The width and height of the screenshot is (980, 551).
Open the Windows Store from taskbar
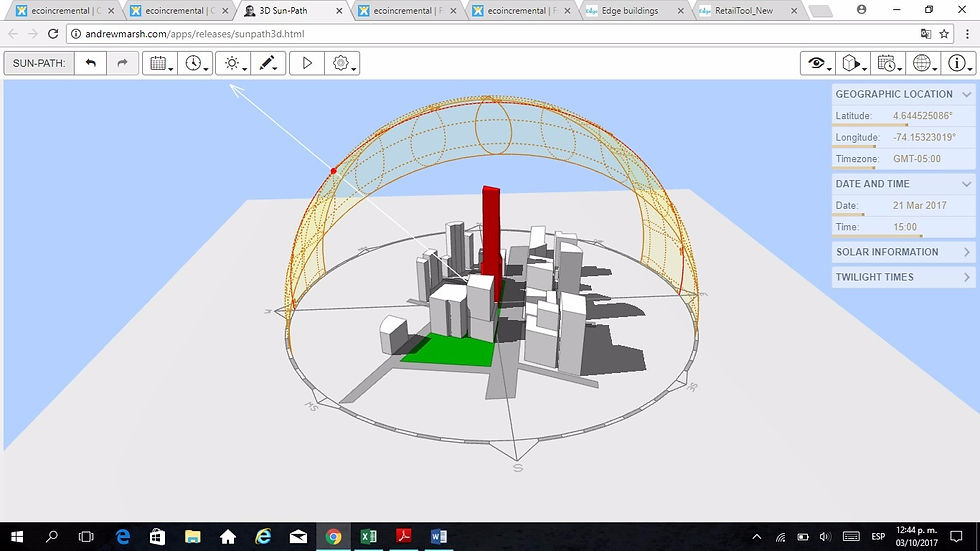click(158, 537)
